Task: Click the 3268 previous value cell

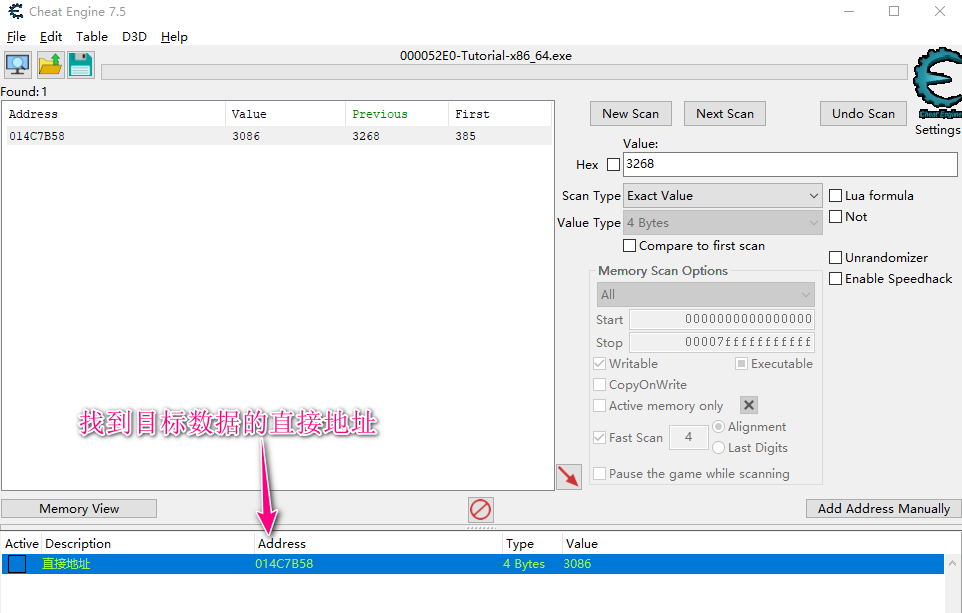Action: (366, 136)
